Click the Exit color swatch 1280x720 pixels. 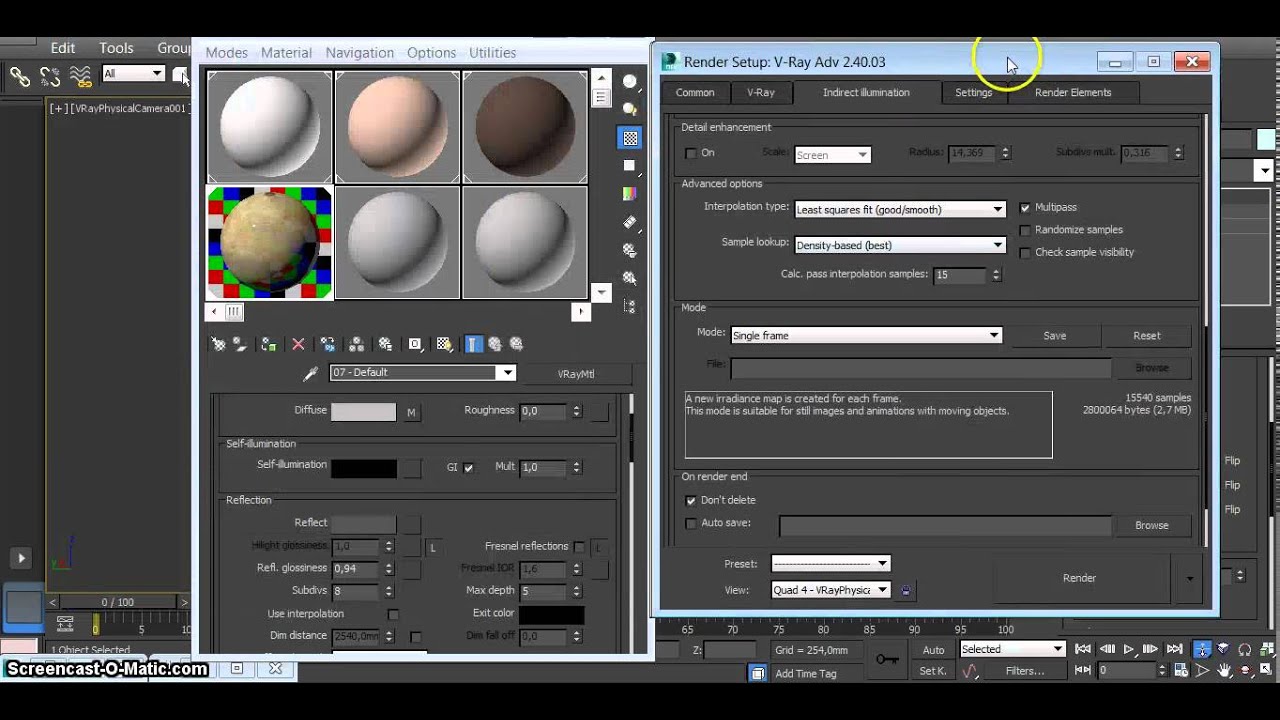coord(551,614)
